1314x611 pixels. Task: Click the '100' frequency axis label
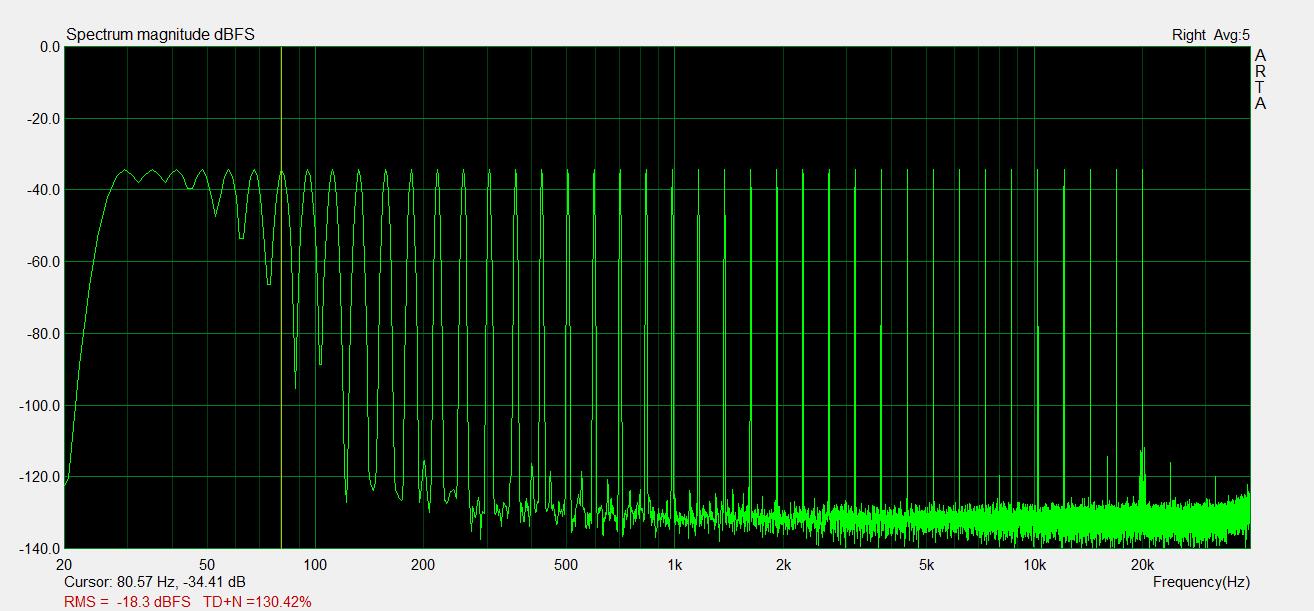pyautogui.click(x=315, y=564)
